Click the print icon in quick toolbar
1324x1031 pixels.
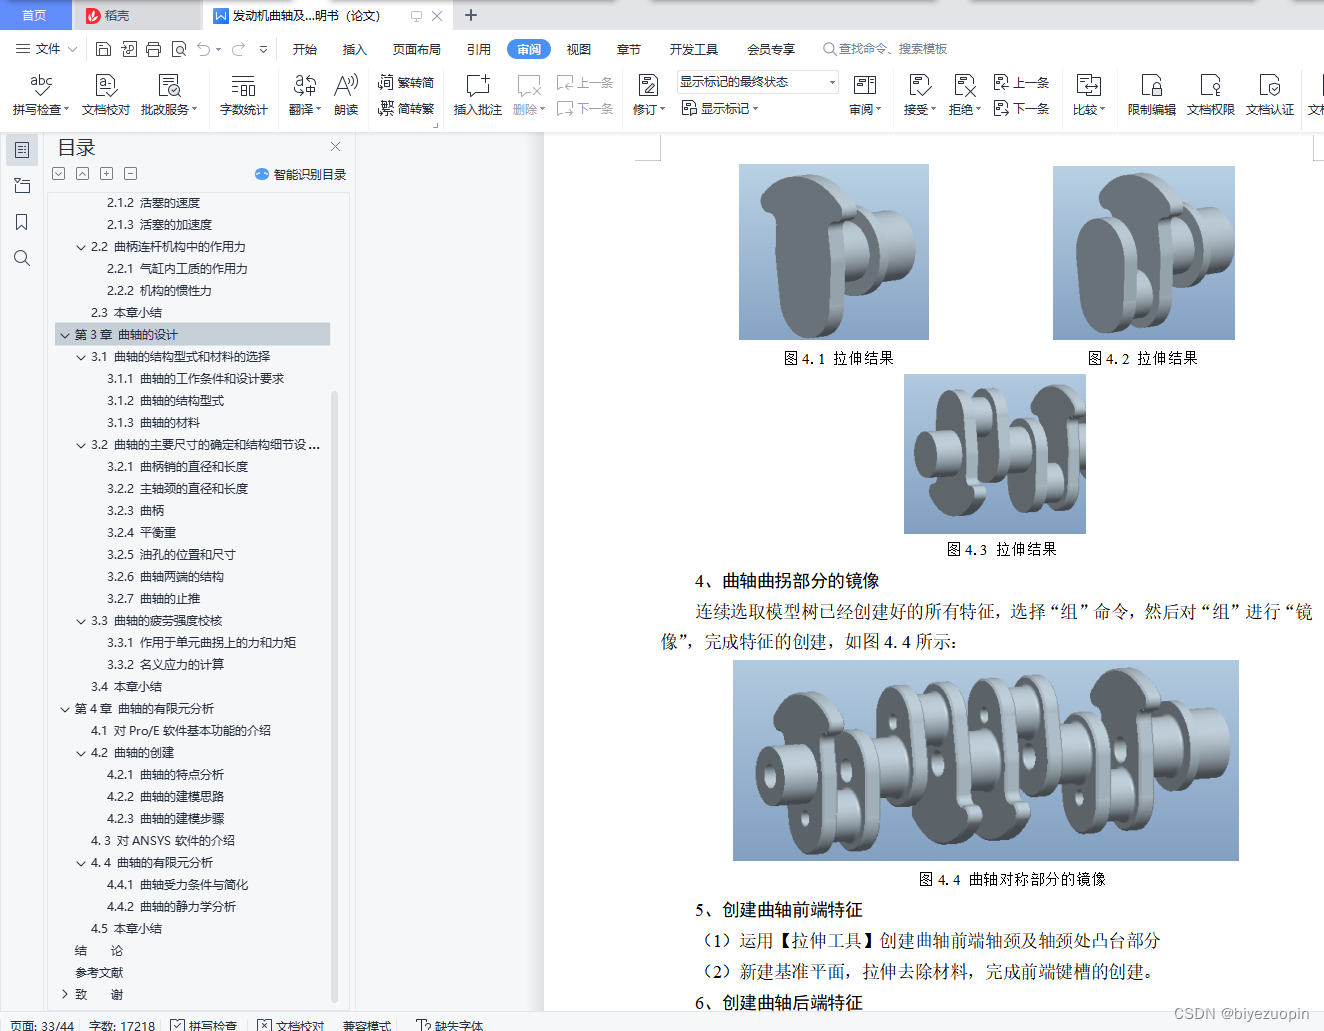pyautogui.click(x=153, y=49)
